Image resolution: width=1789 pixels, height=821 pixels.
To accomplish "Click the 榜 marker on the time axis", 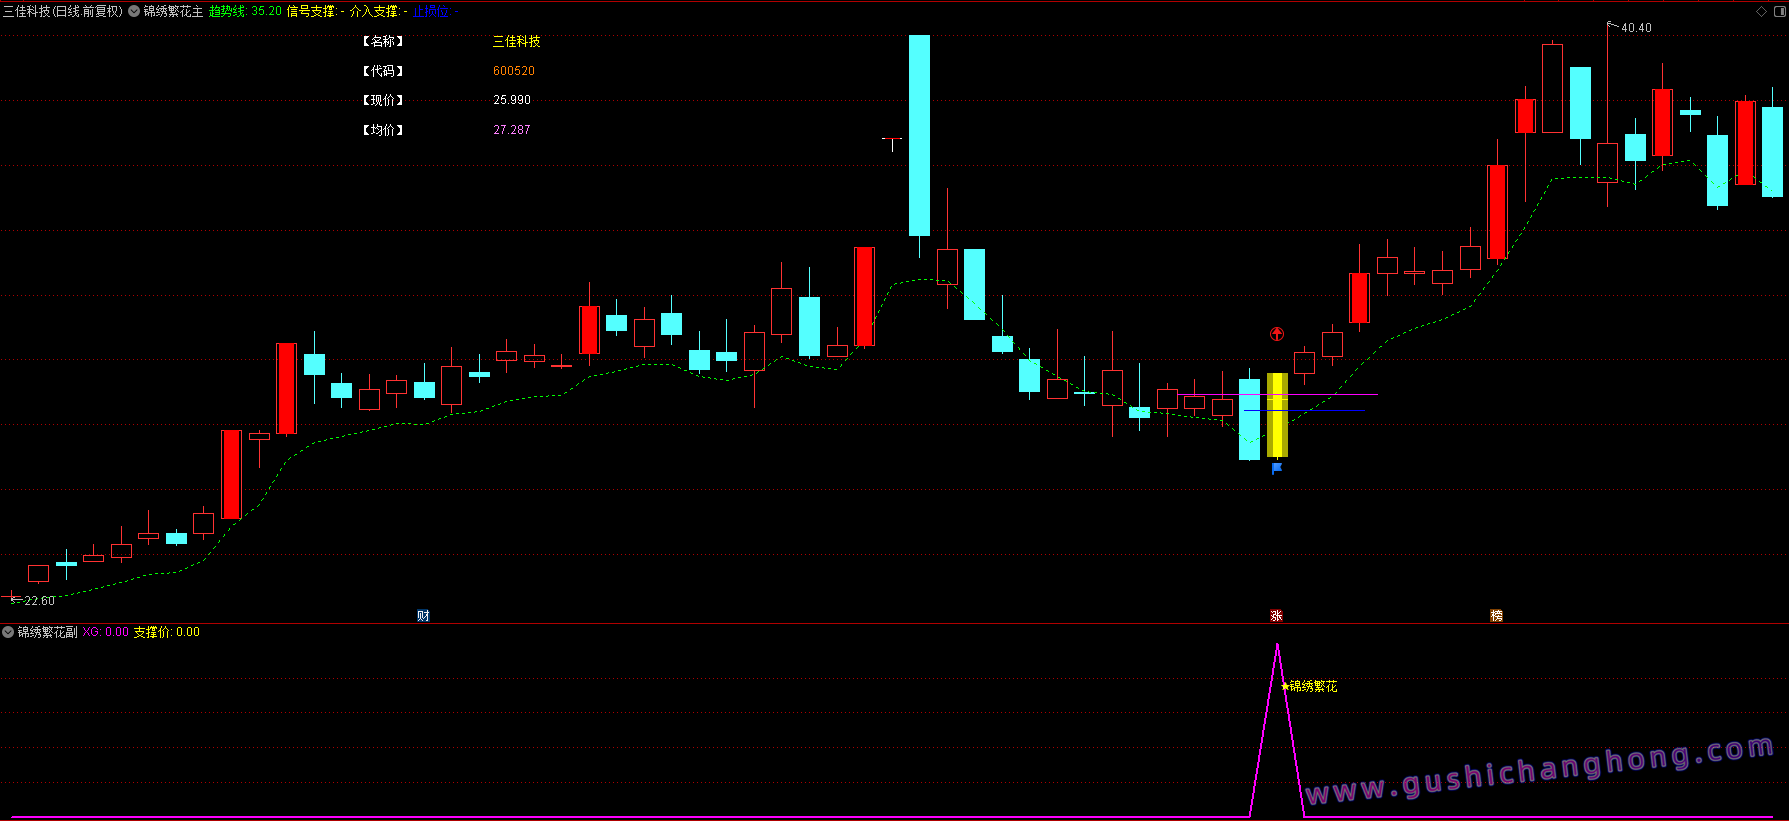I will 1497,616.
